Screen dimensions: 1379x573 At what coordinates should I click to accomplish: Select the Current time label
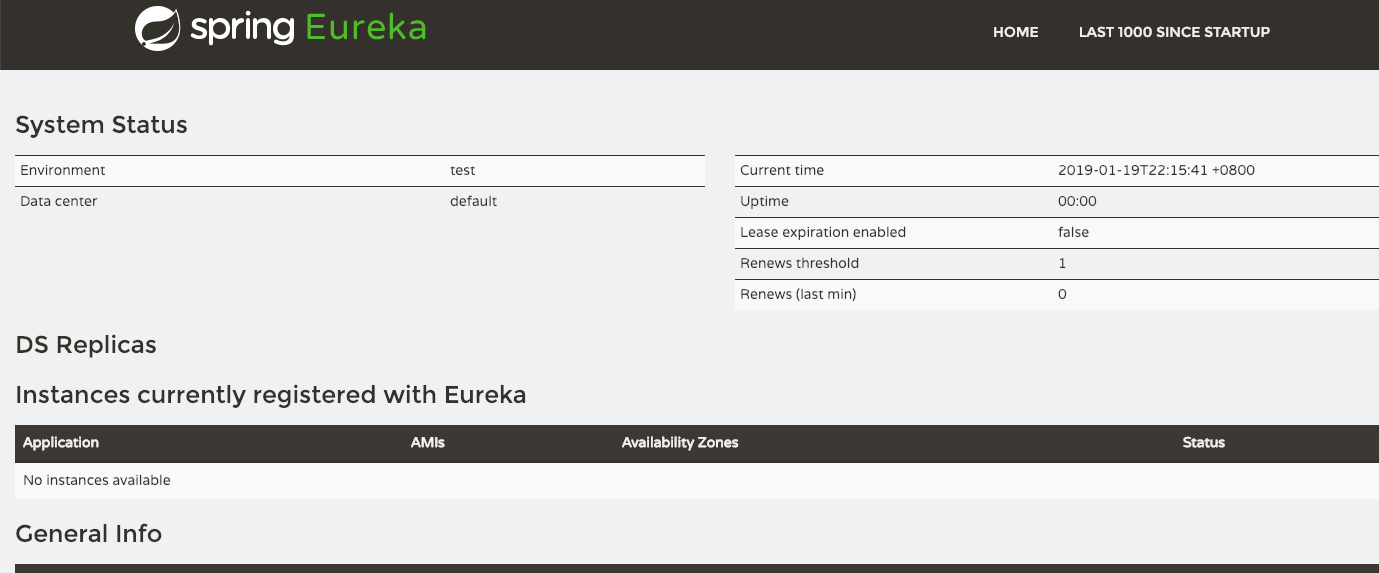[x=782, y=170]
